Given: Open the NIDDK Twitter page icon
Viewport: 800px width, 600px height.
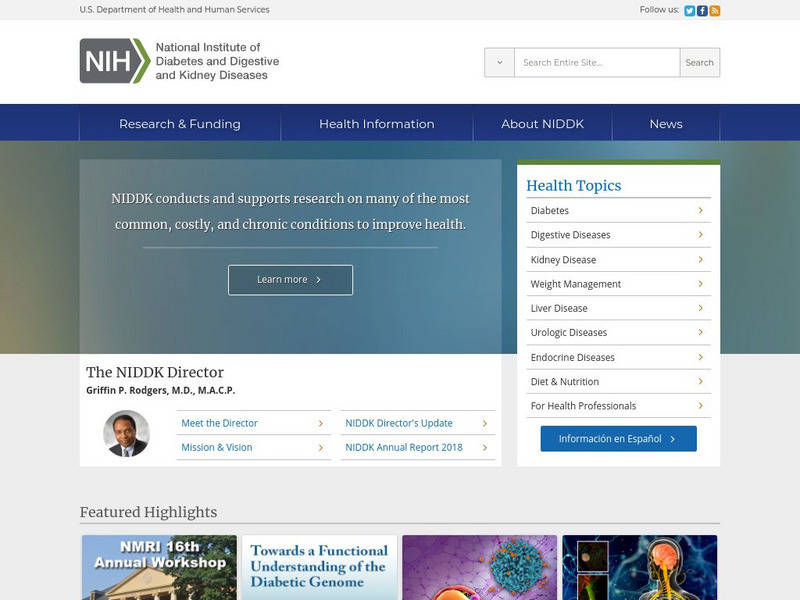Looking at the screenshot, I should click(x=689, y=10).
